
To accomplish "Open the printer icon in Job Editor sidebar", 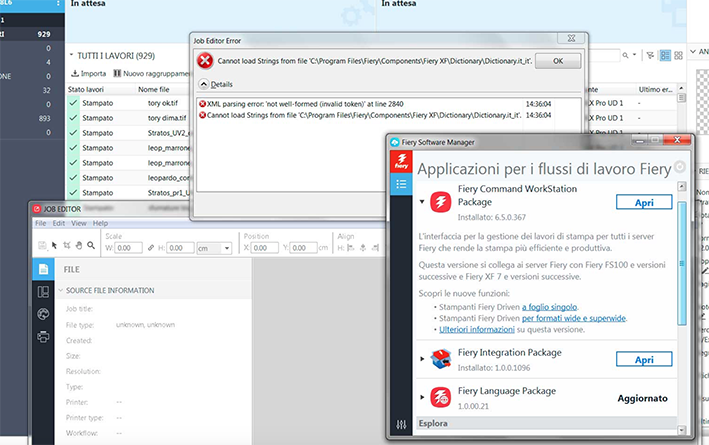I will (x=43, y=336).
